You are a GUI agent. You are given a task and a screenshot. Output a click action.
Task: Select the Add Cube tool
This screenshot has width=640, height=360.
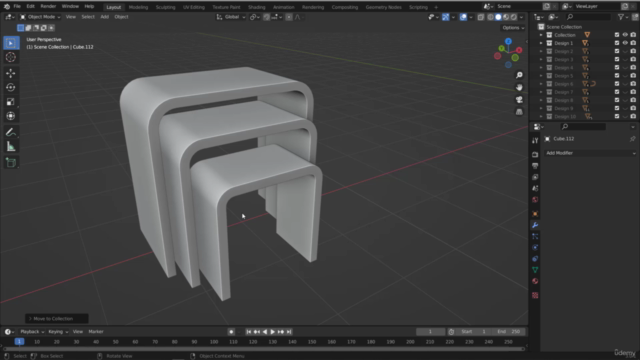[11, 162]
